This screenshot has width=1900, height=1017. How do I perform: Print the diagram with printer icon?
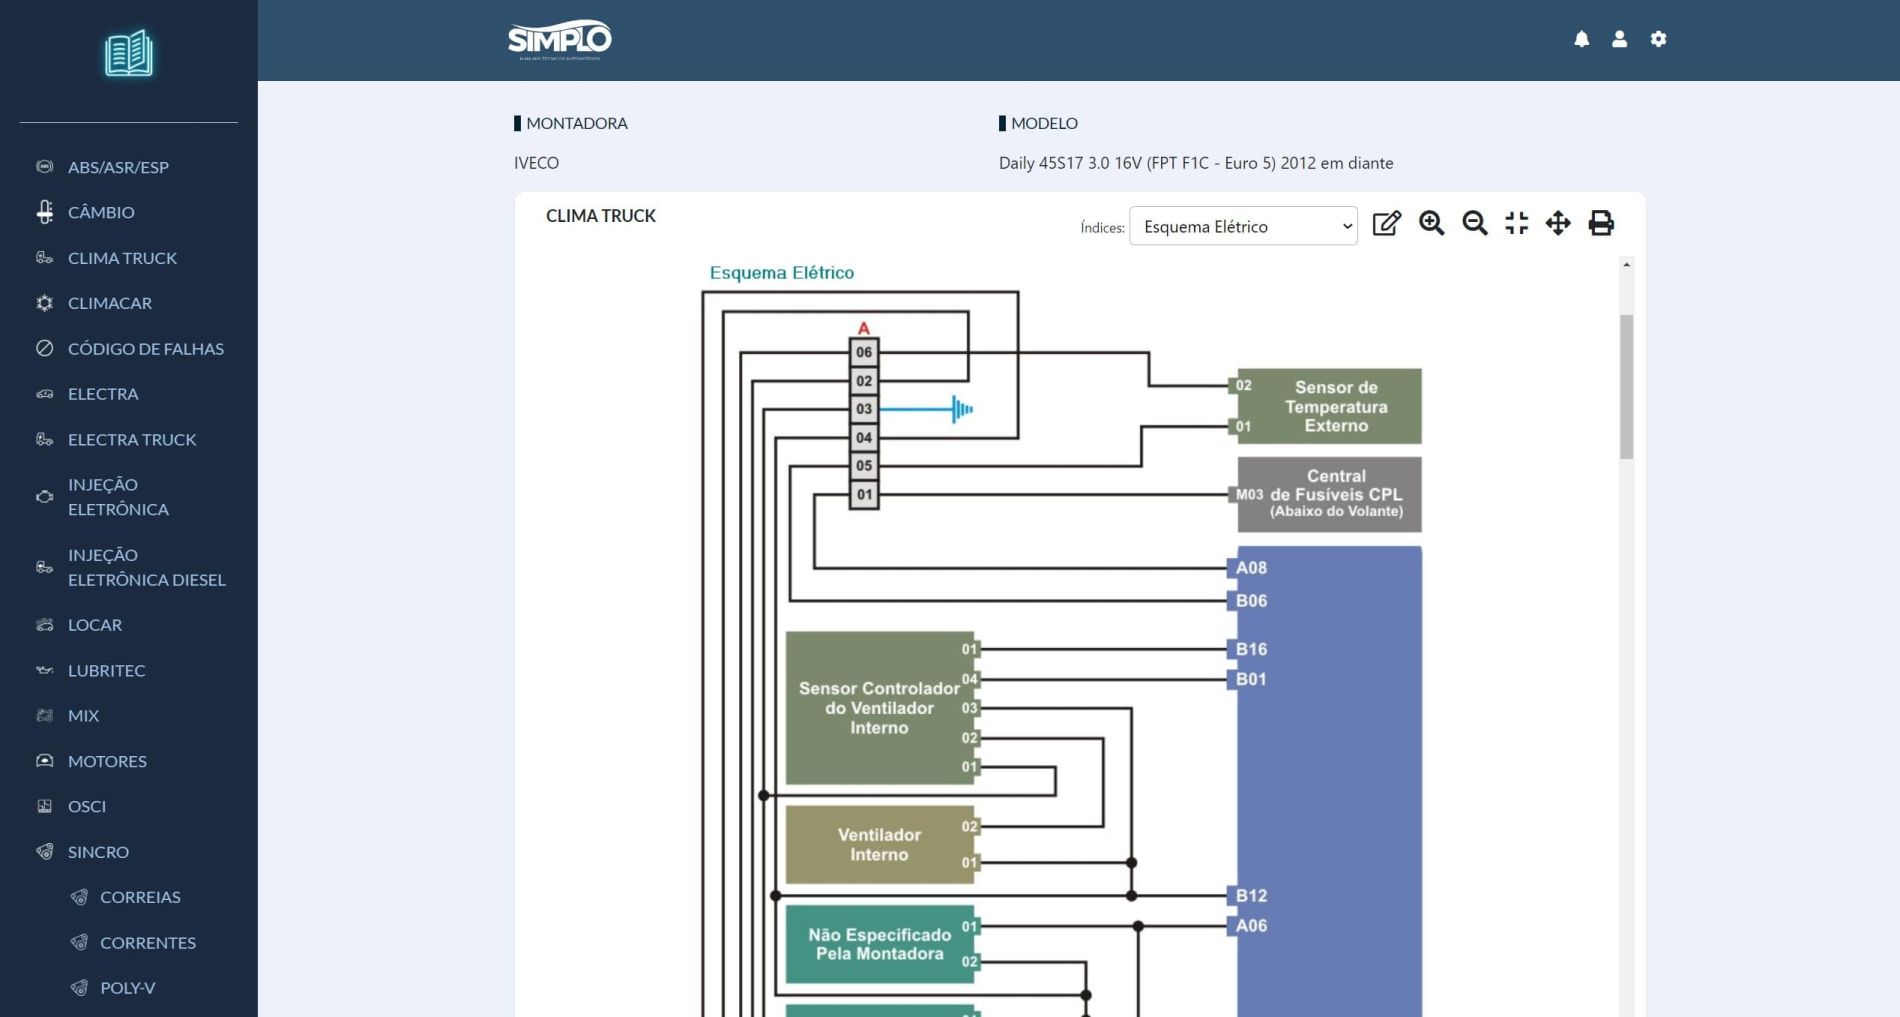pos(1601,223)
